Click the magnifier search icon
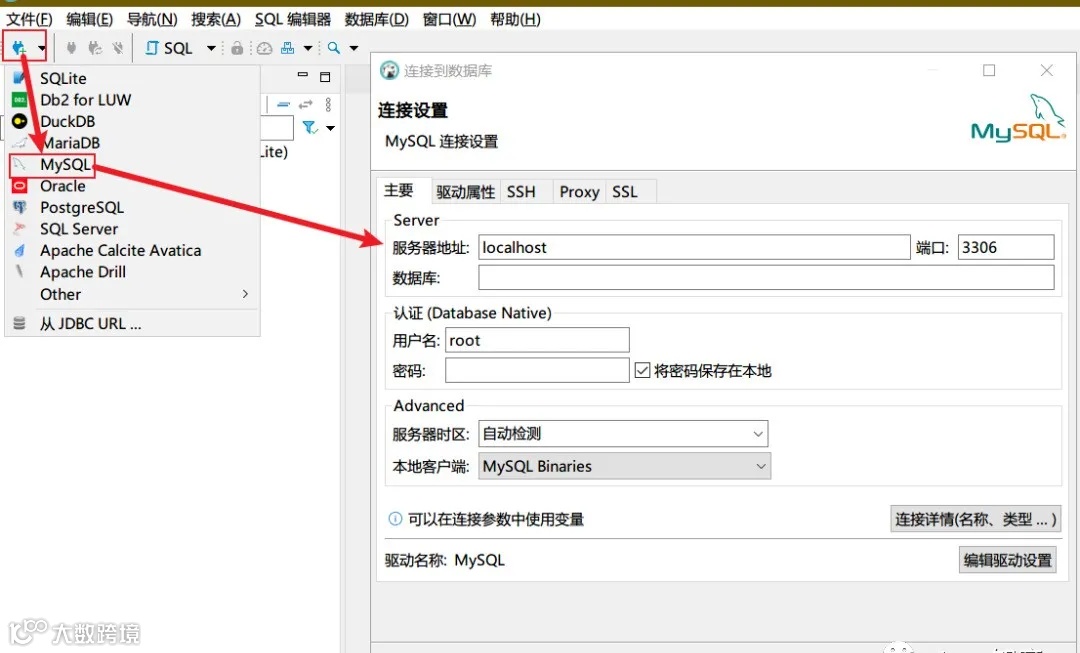1080x653 pixels. pos(334,48)
